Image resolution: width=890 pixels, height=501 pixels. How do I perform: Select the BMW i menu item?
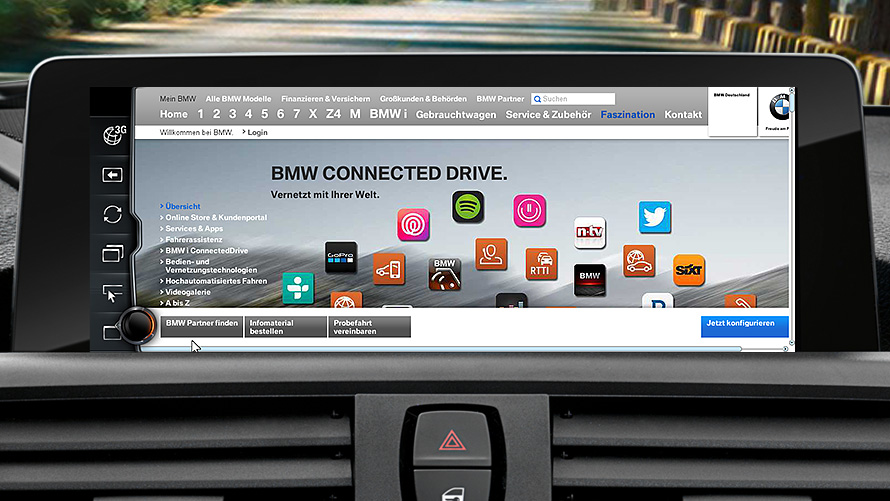pyautogui.click(x=388, y=114)
